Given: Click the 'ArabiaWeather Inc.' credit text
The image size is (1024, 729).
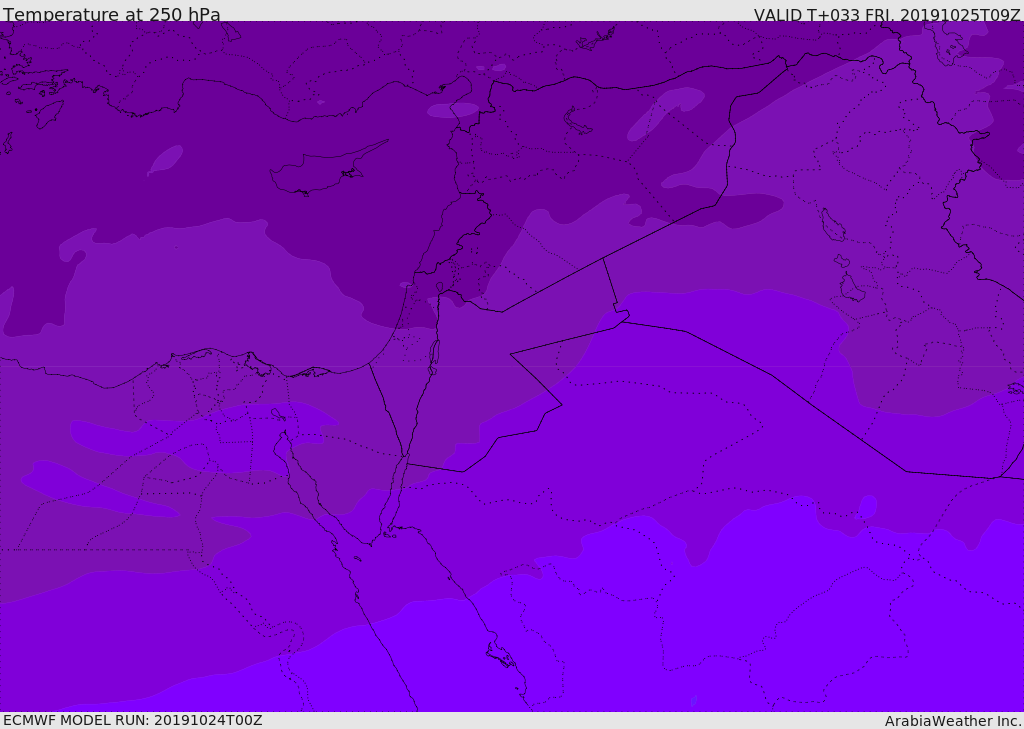Looking at the screenshot, I should tap(953, 721).
